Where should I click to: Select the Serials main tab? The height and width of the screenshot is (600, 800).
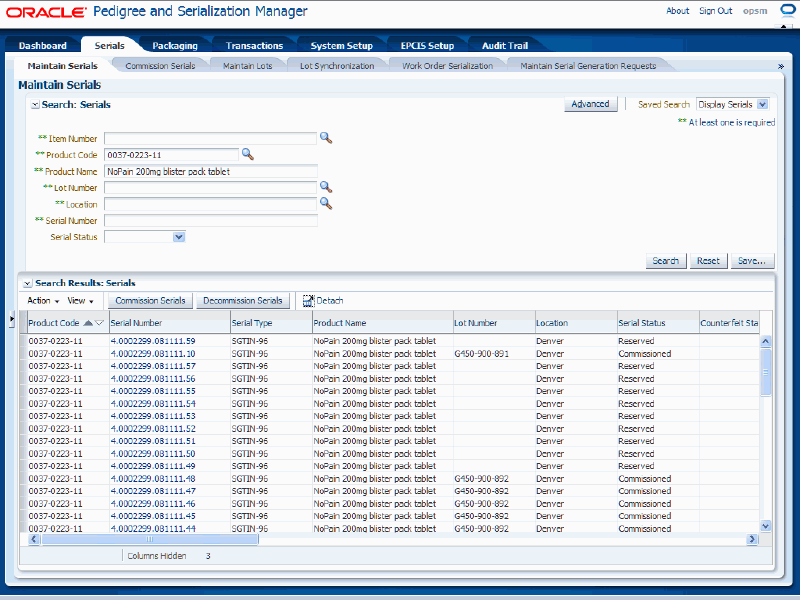pyautogui.click(x=109, y=45)
